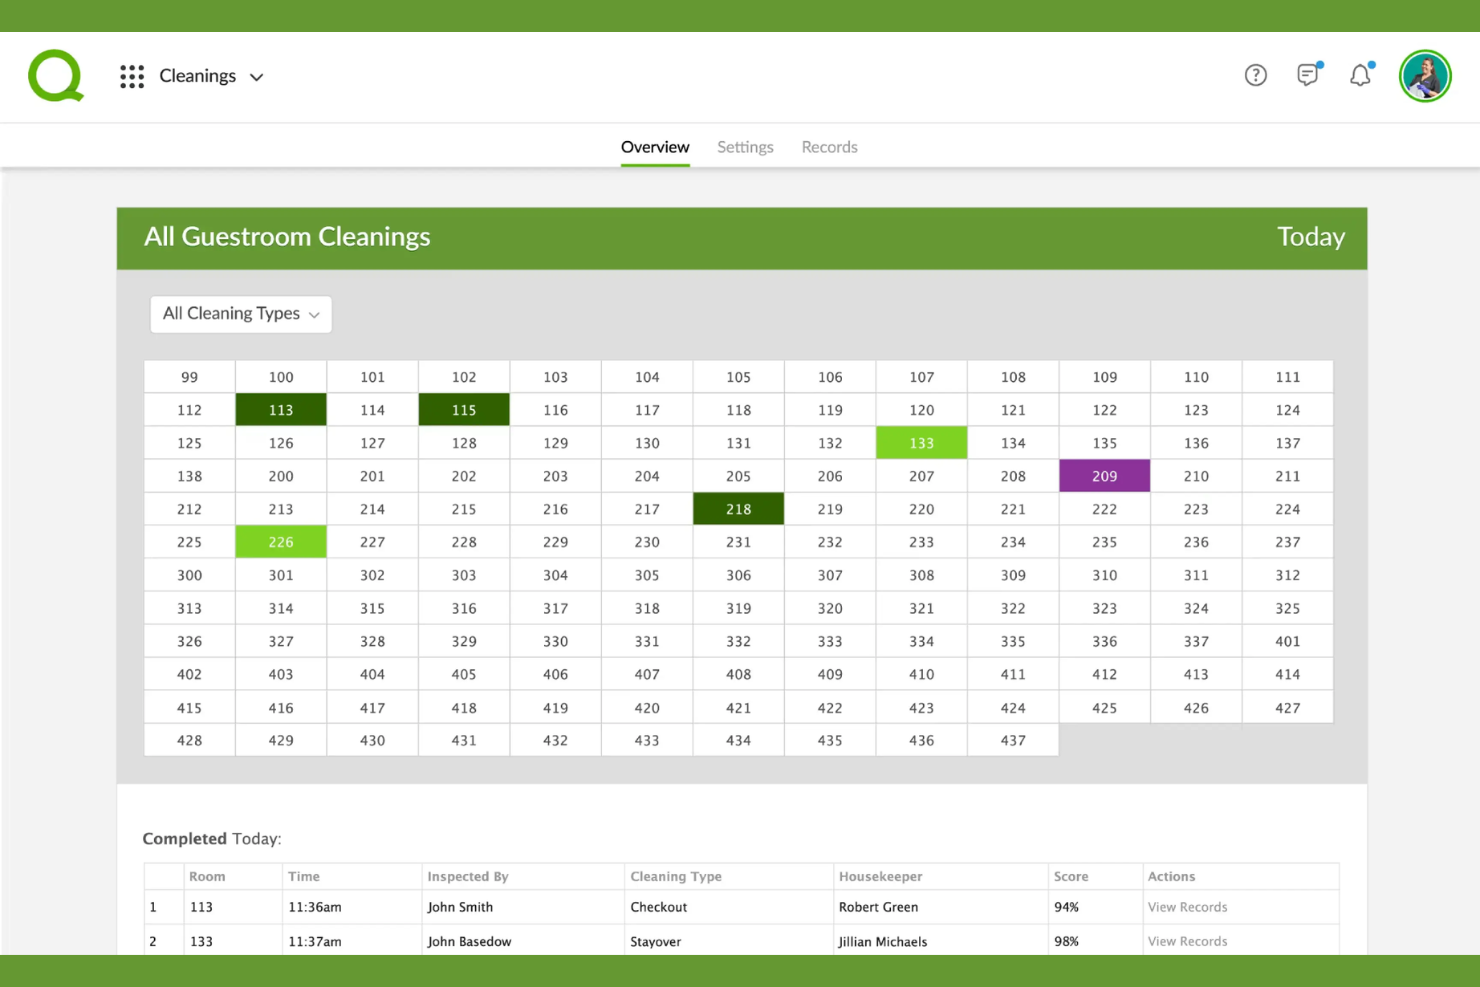Select room 306 in the grid
1480x987 pixels.
coord(739,575)
